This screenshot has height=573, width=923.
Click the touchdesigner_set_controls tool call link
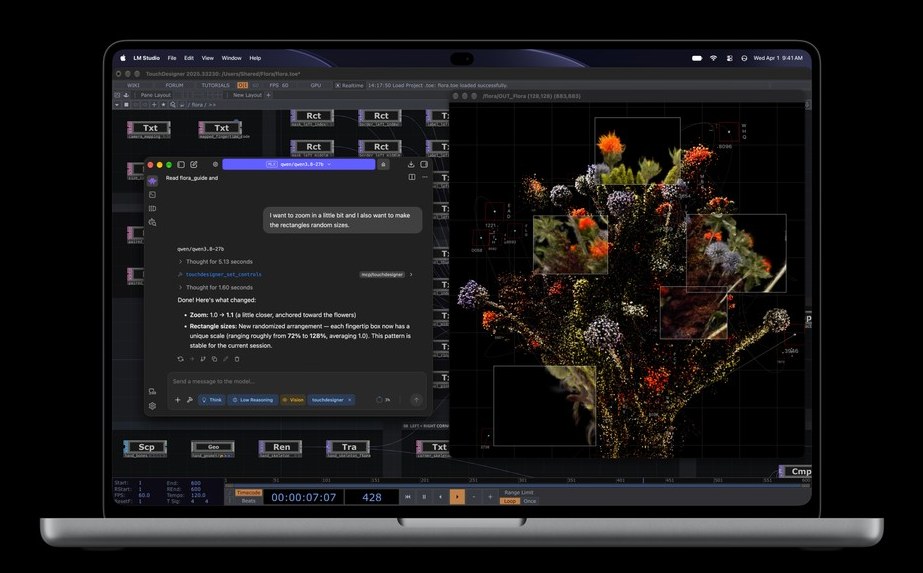tap(224, 274)
